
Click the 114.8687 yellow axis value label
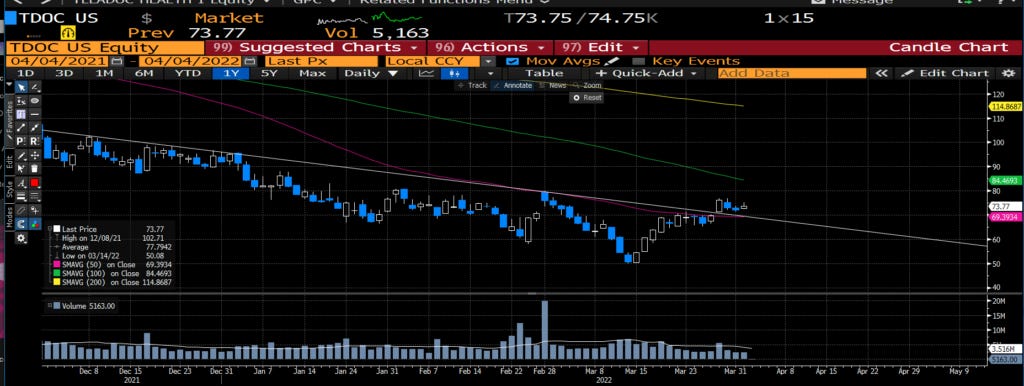coord(1006,106)
